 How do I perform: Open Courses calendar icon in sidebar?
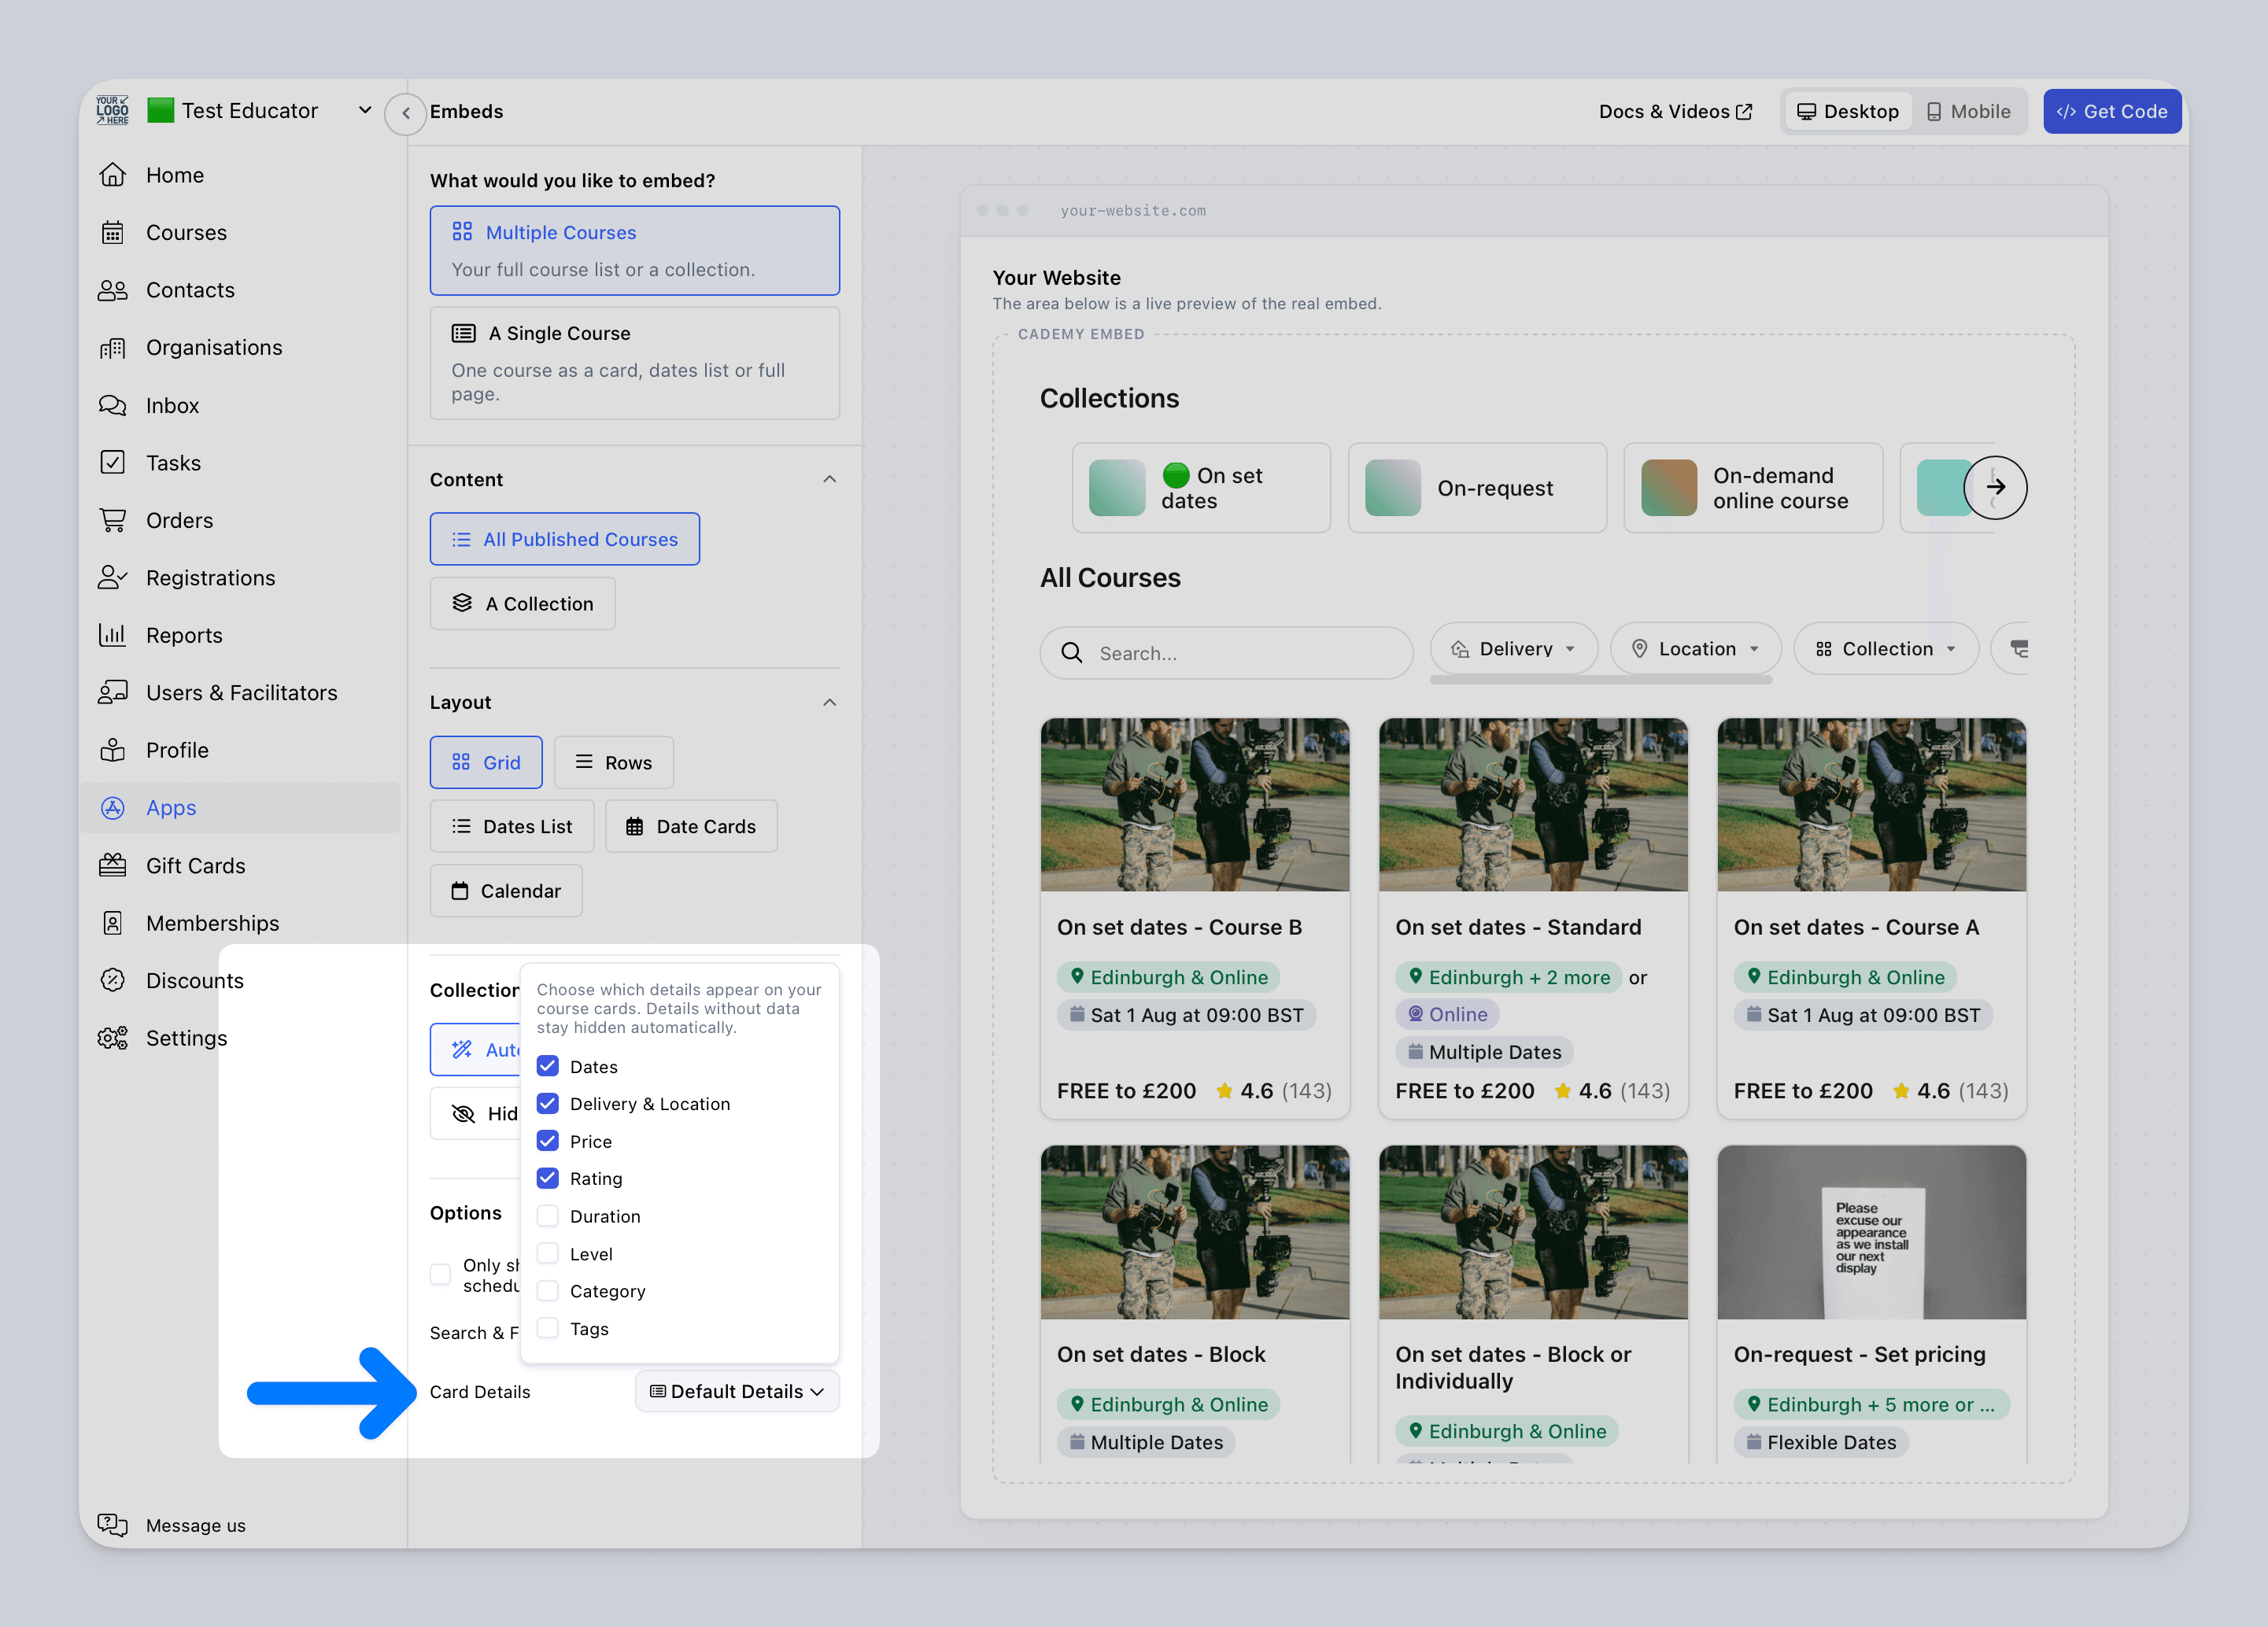[112, 233]
